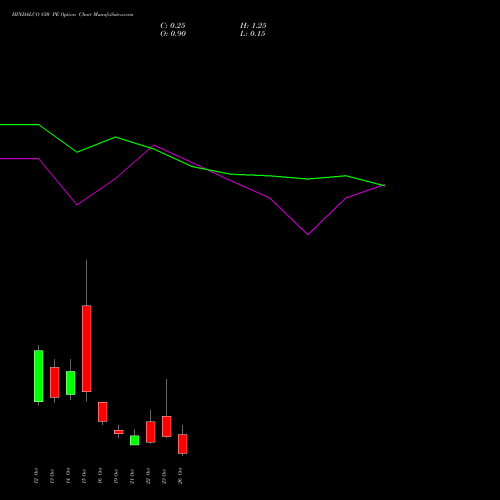The height and width of the screenshot is (500, 500).
Task: Click the '23 Oct' date label
Action: click(x=164, y=476)
